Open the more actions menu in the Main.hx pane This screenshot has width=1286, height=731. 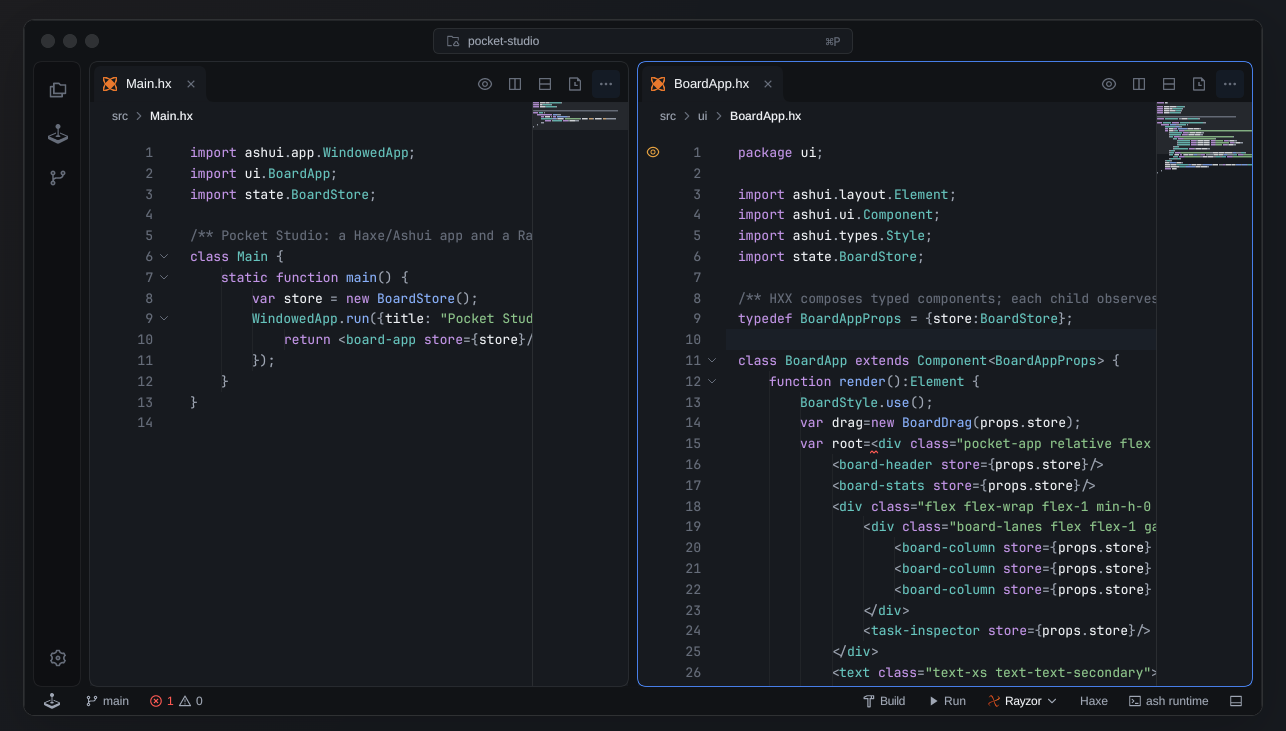tap(606, 84)
